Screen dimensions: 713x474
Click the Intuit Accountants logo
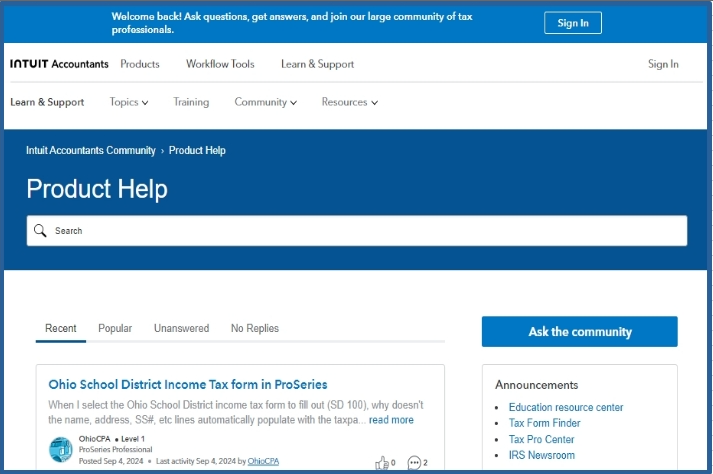pos(59,64)
